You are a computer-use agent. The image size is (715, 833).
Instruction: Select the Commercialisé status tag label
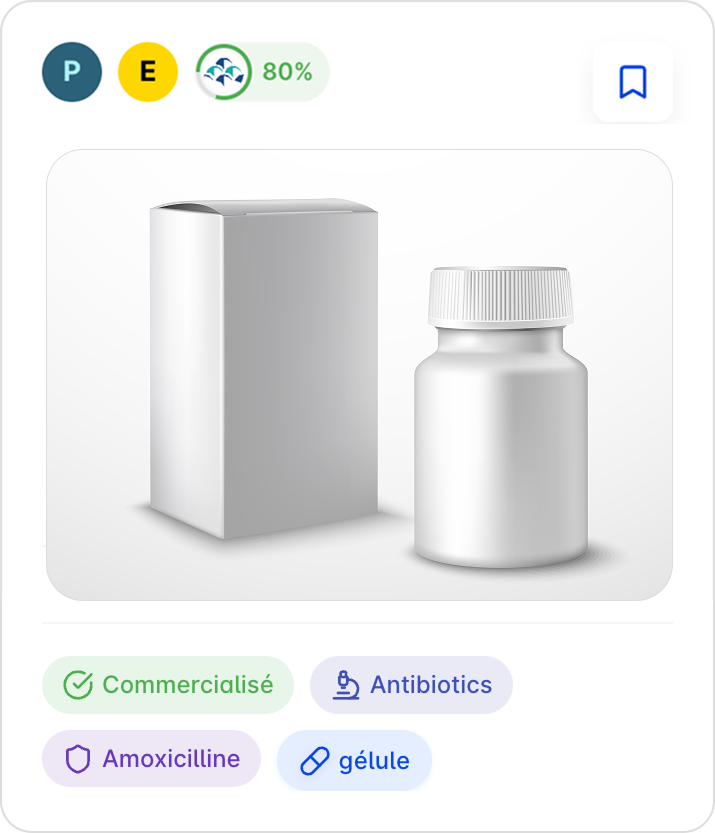[x=187, y=685]
